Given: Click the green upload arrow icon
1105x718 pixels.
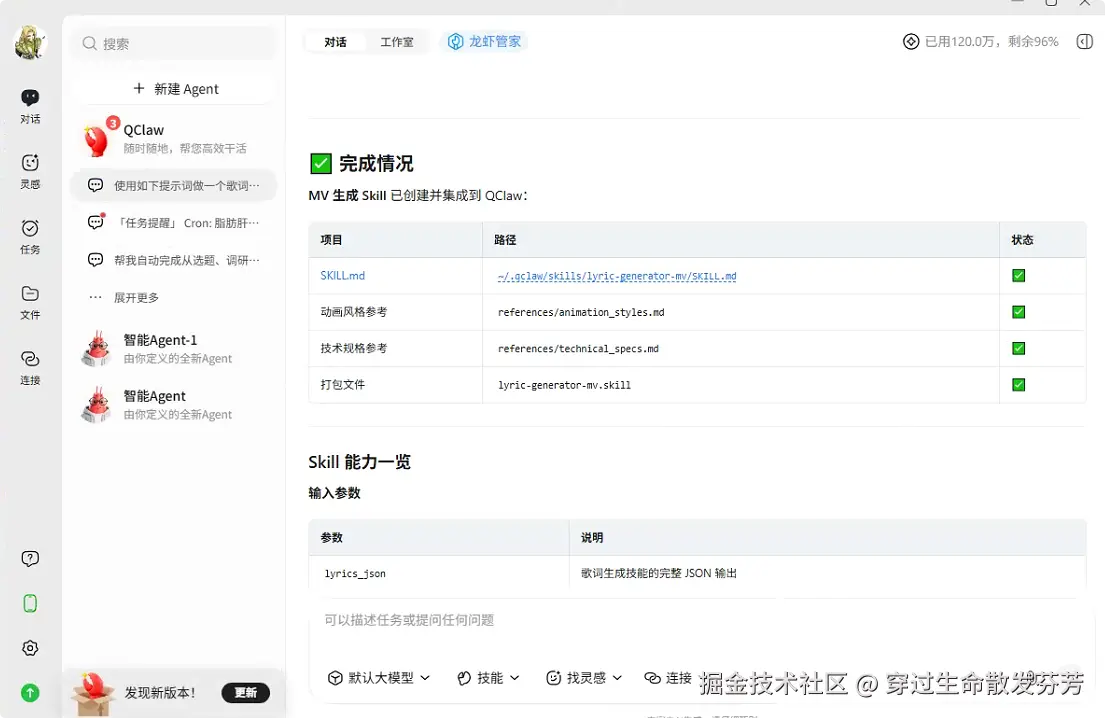Looking at the screenshot, I should pos(30,693).
